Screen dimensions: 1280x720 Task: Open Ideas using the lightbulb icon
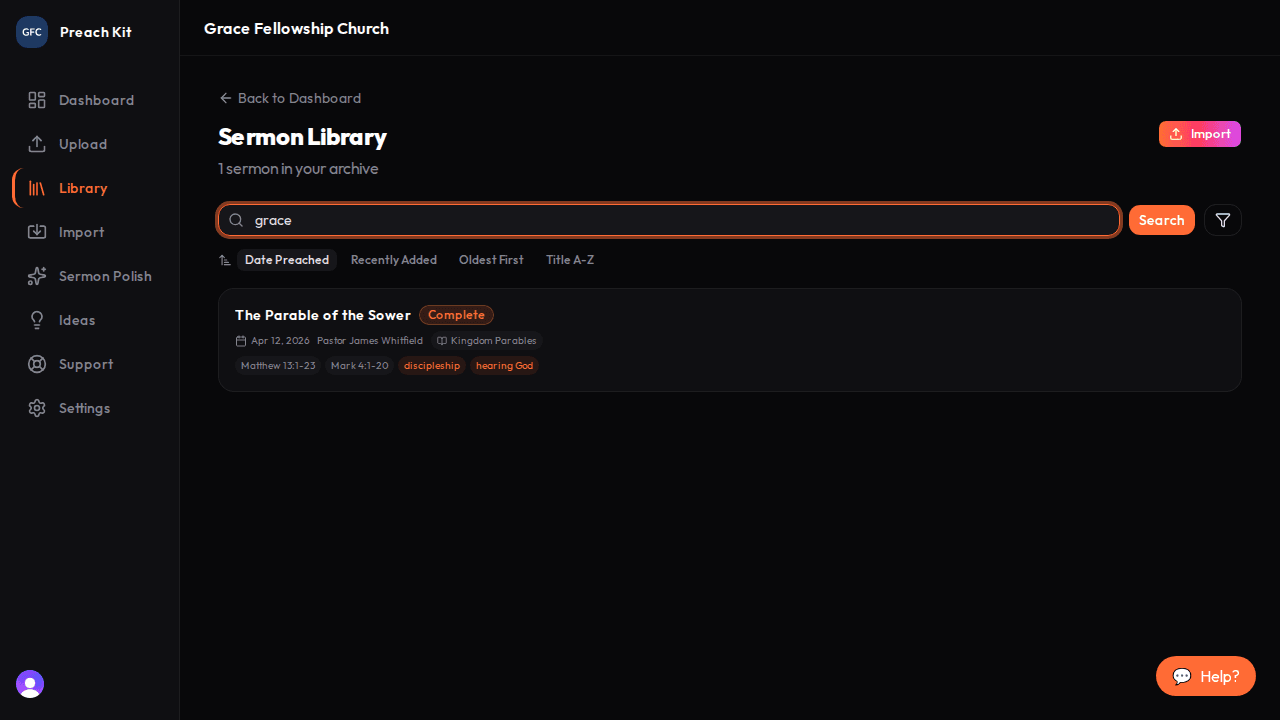37,320
